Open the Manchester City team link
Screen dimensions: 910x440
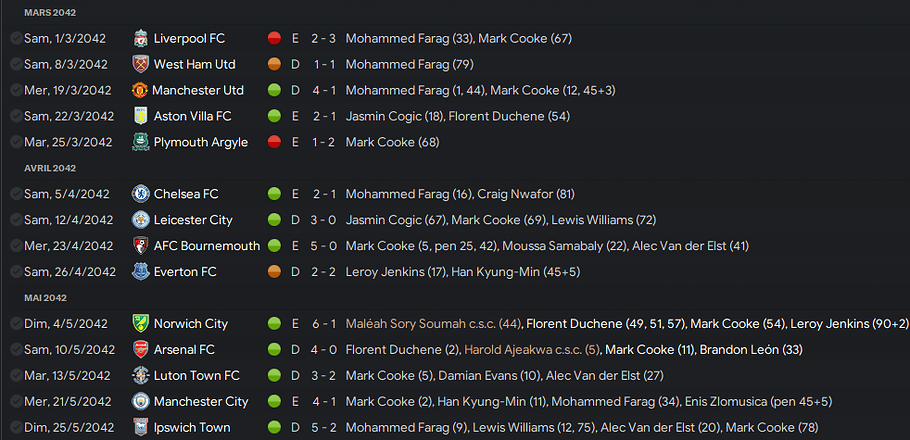(x=201, y=401)
